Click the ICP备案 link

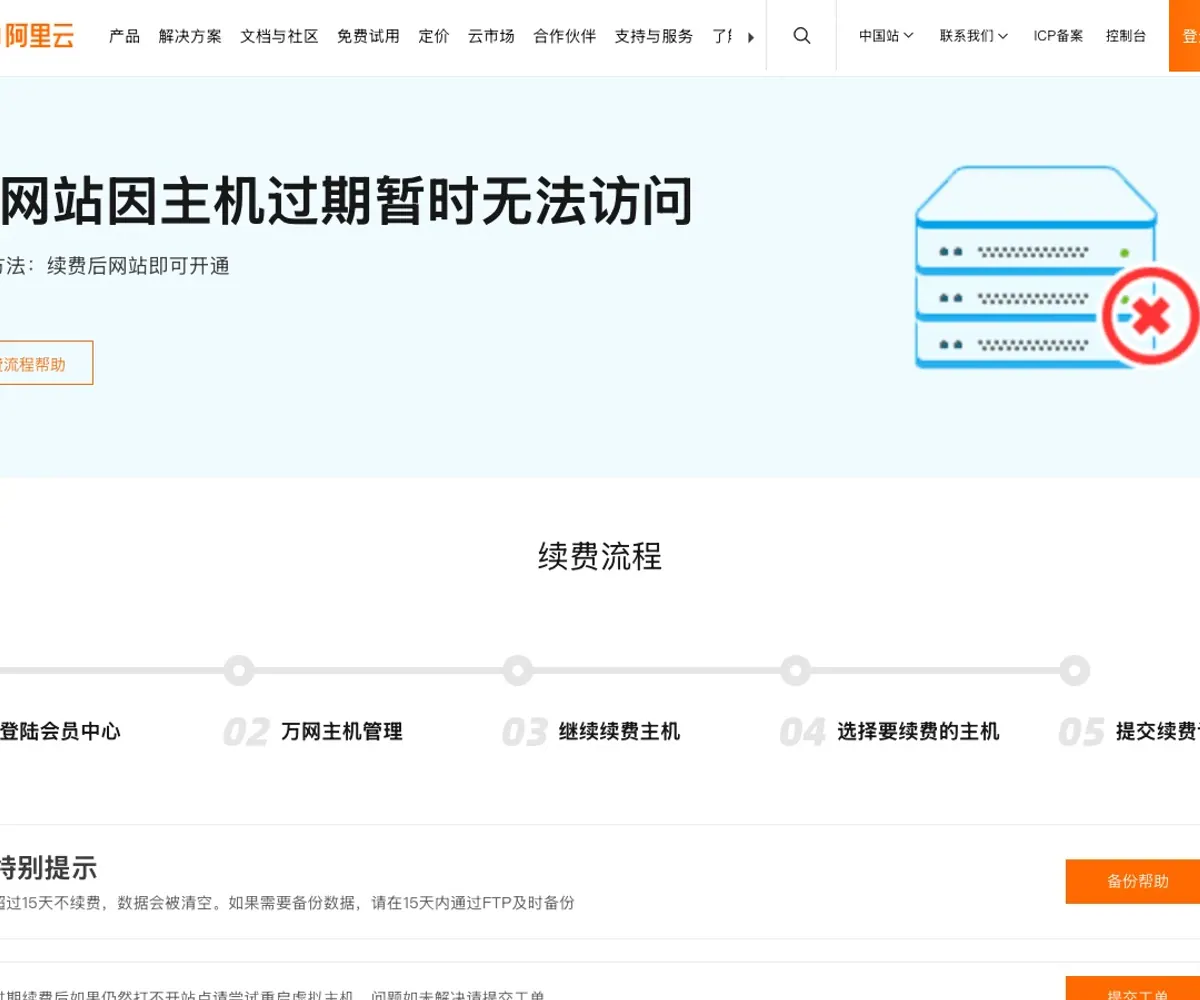tap(1058, 36)
